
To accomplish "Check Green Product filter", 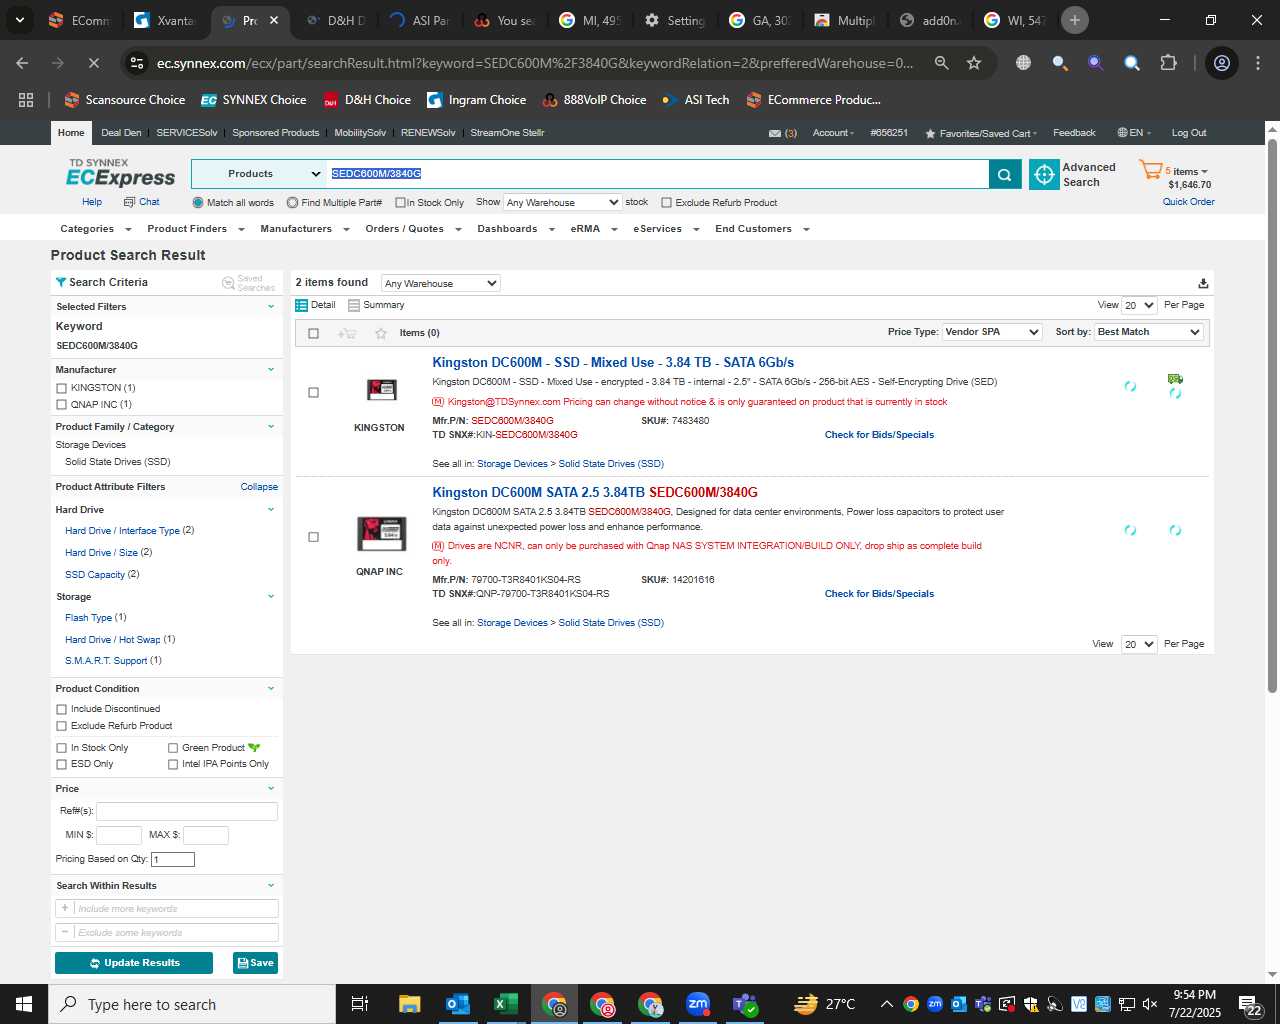I will point(173,748).
